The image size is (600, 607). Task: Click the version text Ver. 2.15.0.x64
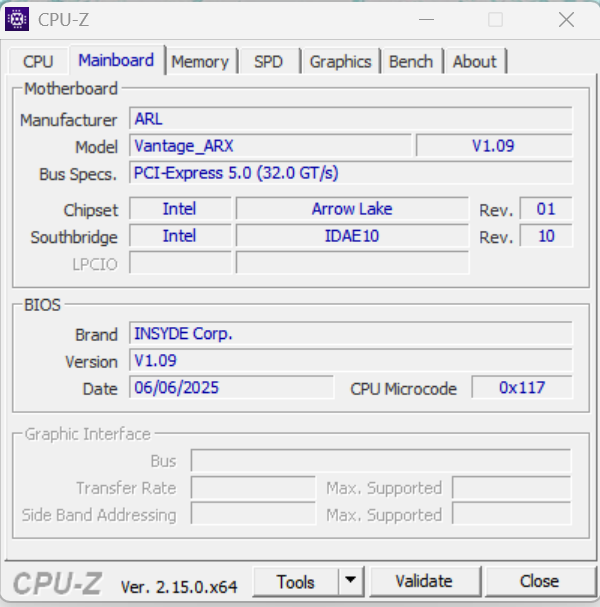179,587
